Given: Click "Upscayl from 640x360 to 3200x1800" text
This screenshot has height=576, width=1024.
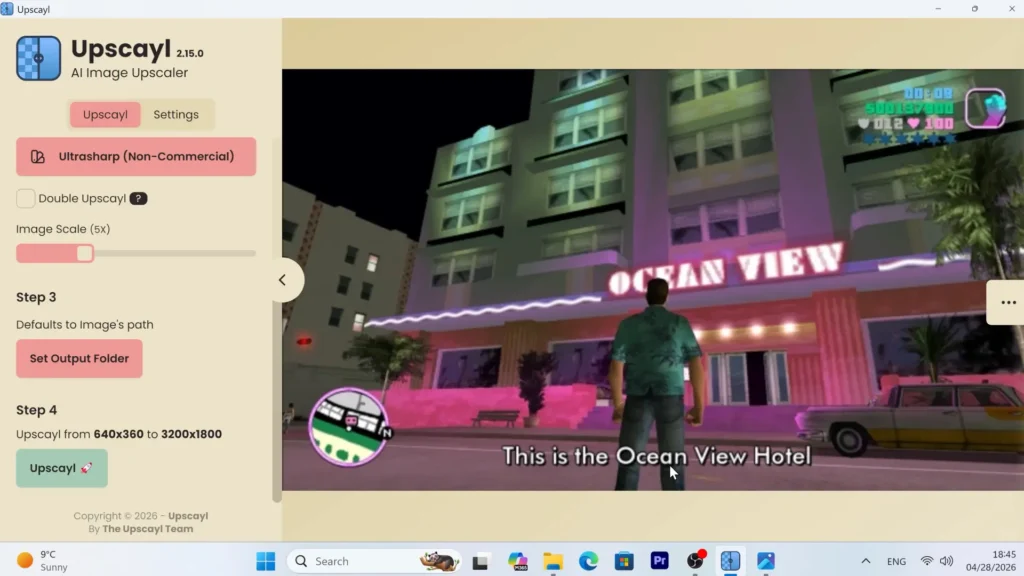Looking at the screenshot, I should coord(119,434).
